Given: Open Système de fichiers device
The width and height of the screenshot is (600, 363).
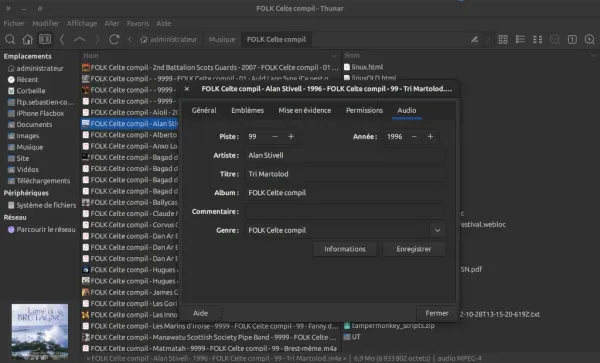Looking at the screenshot, I should point(42,205).
